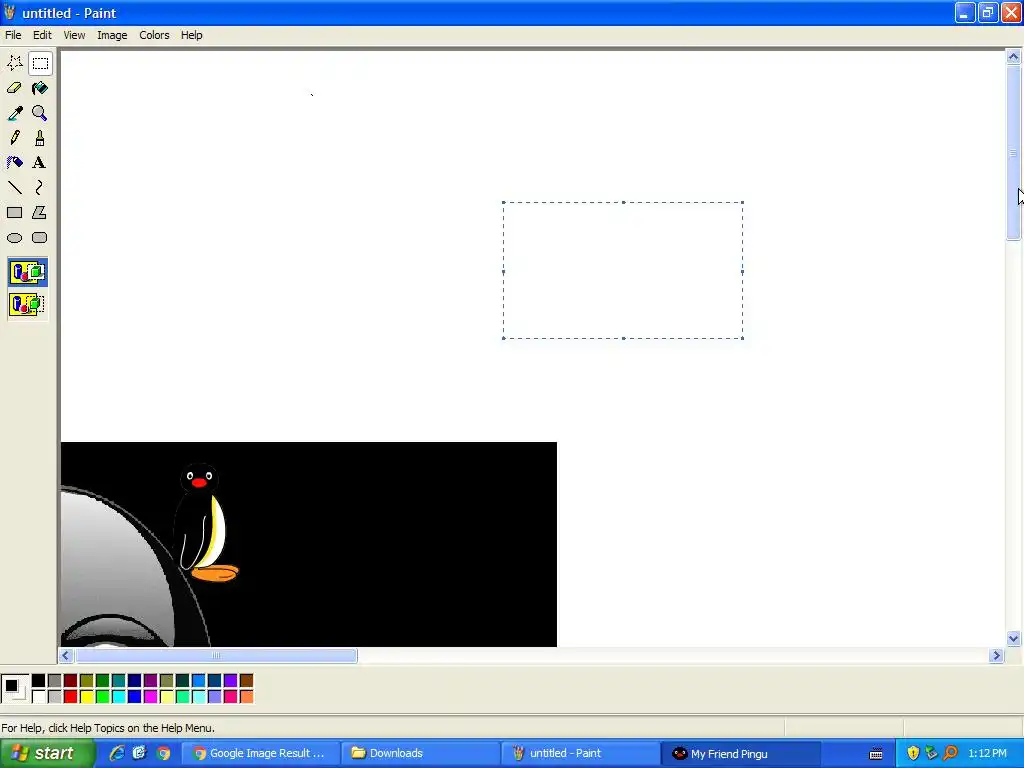Select the rectangular Select tool

(x=40, y=63)
